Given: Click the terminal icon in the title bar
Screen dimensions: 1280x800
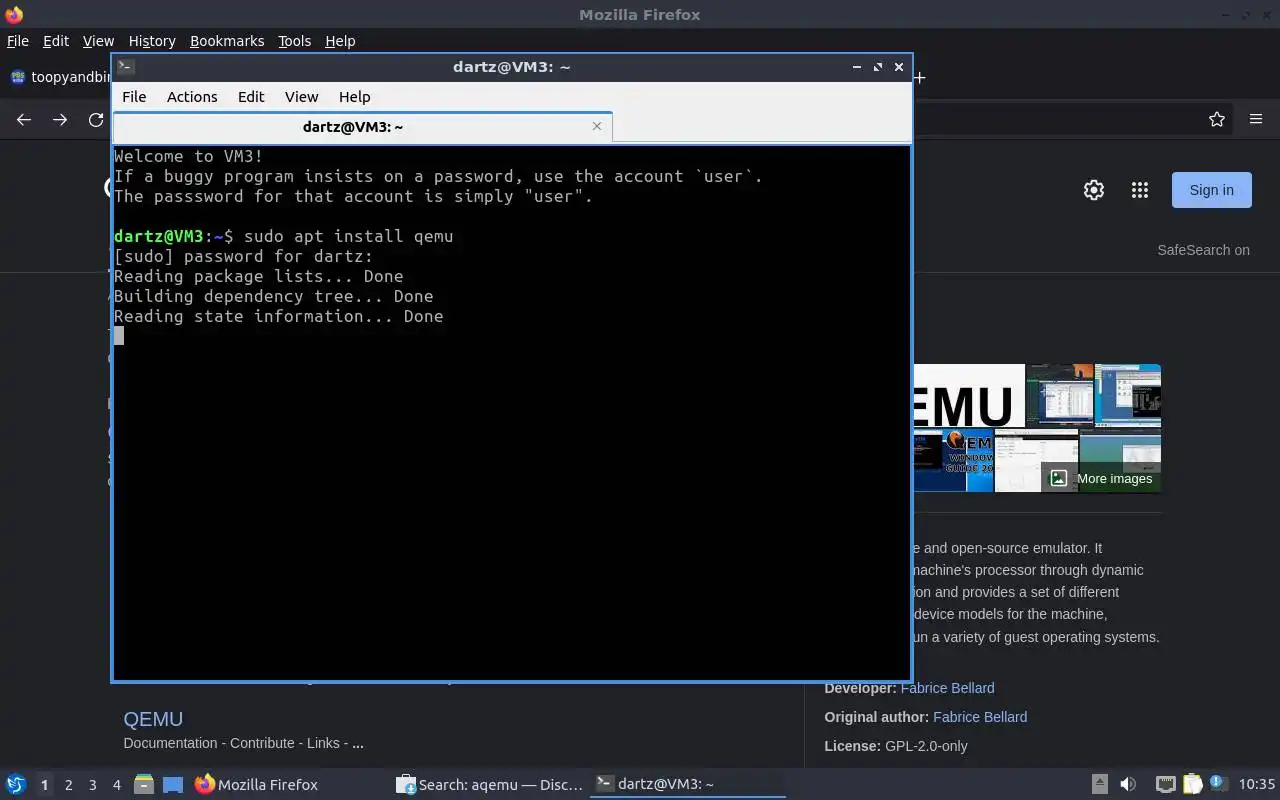Looking at the screenshot, I should click(125, 67).
